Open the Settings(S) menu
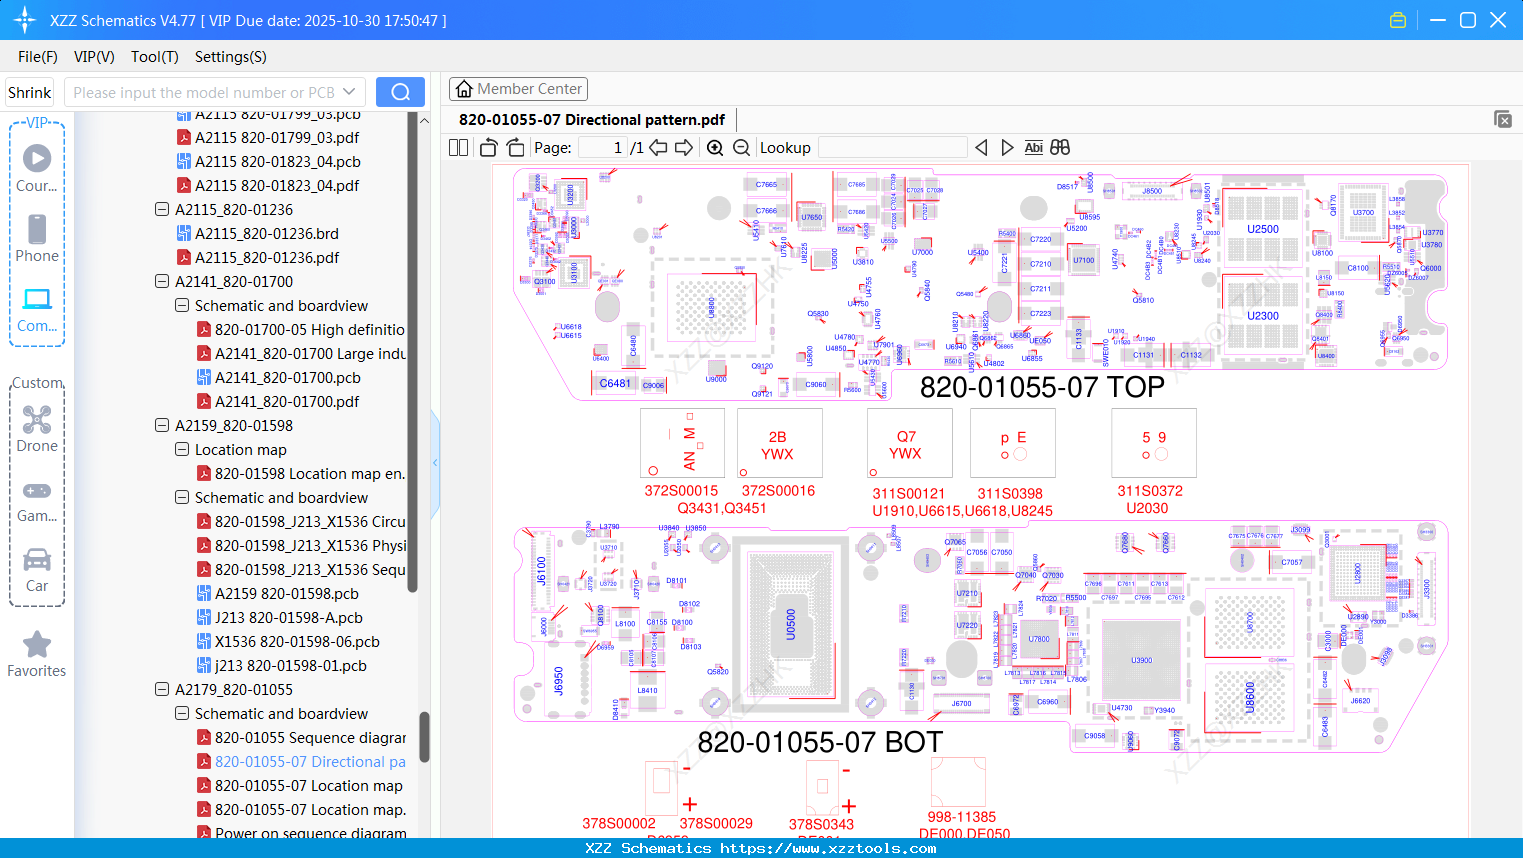 pyautogui.click(x=231, y=57)
